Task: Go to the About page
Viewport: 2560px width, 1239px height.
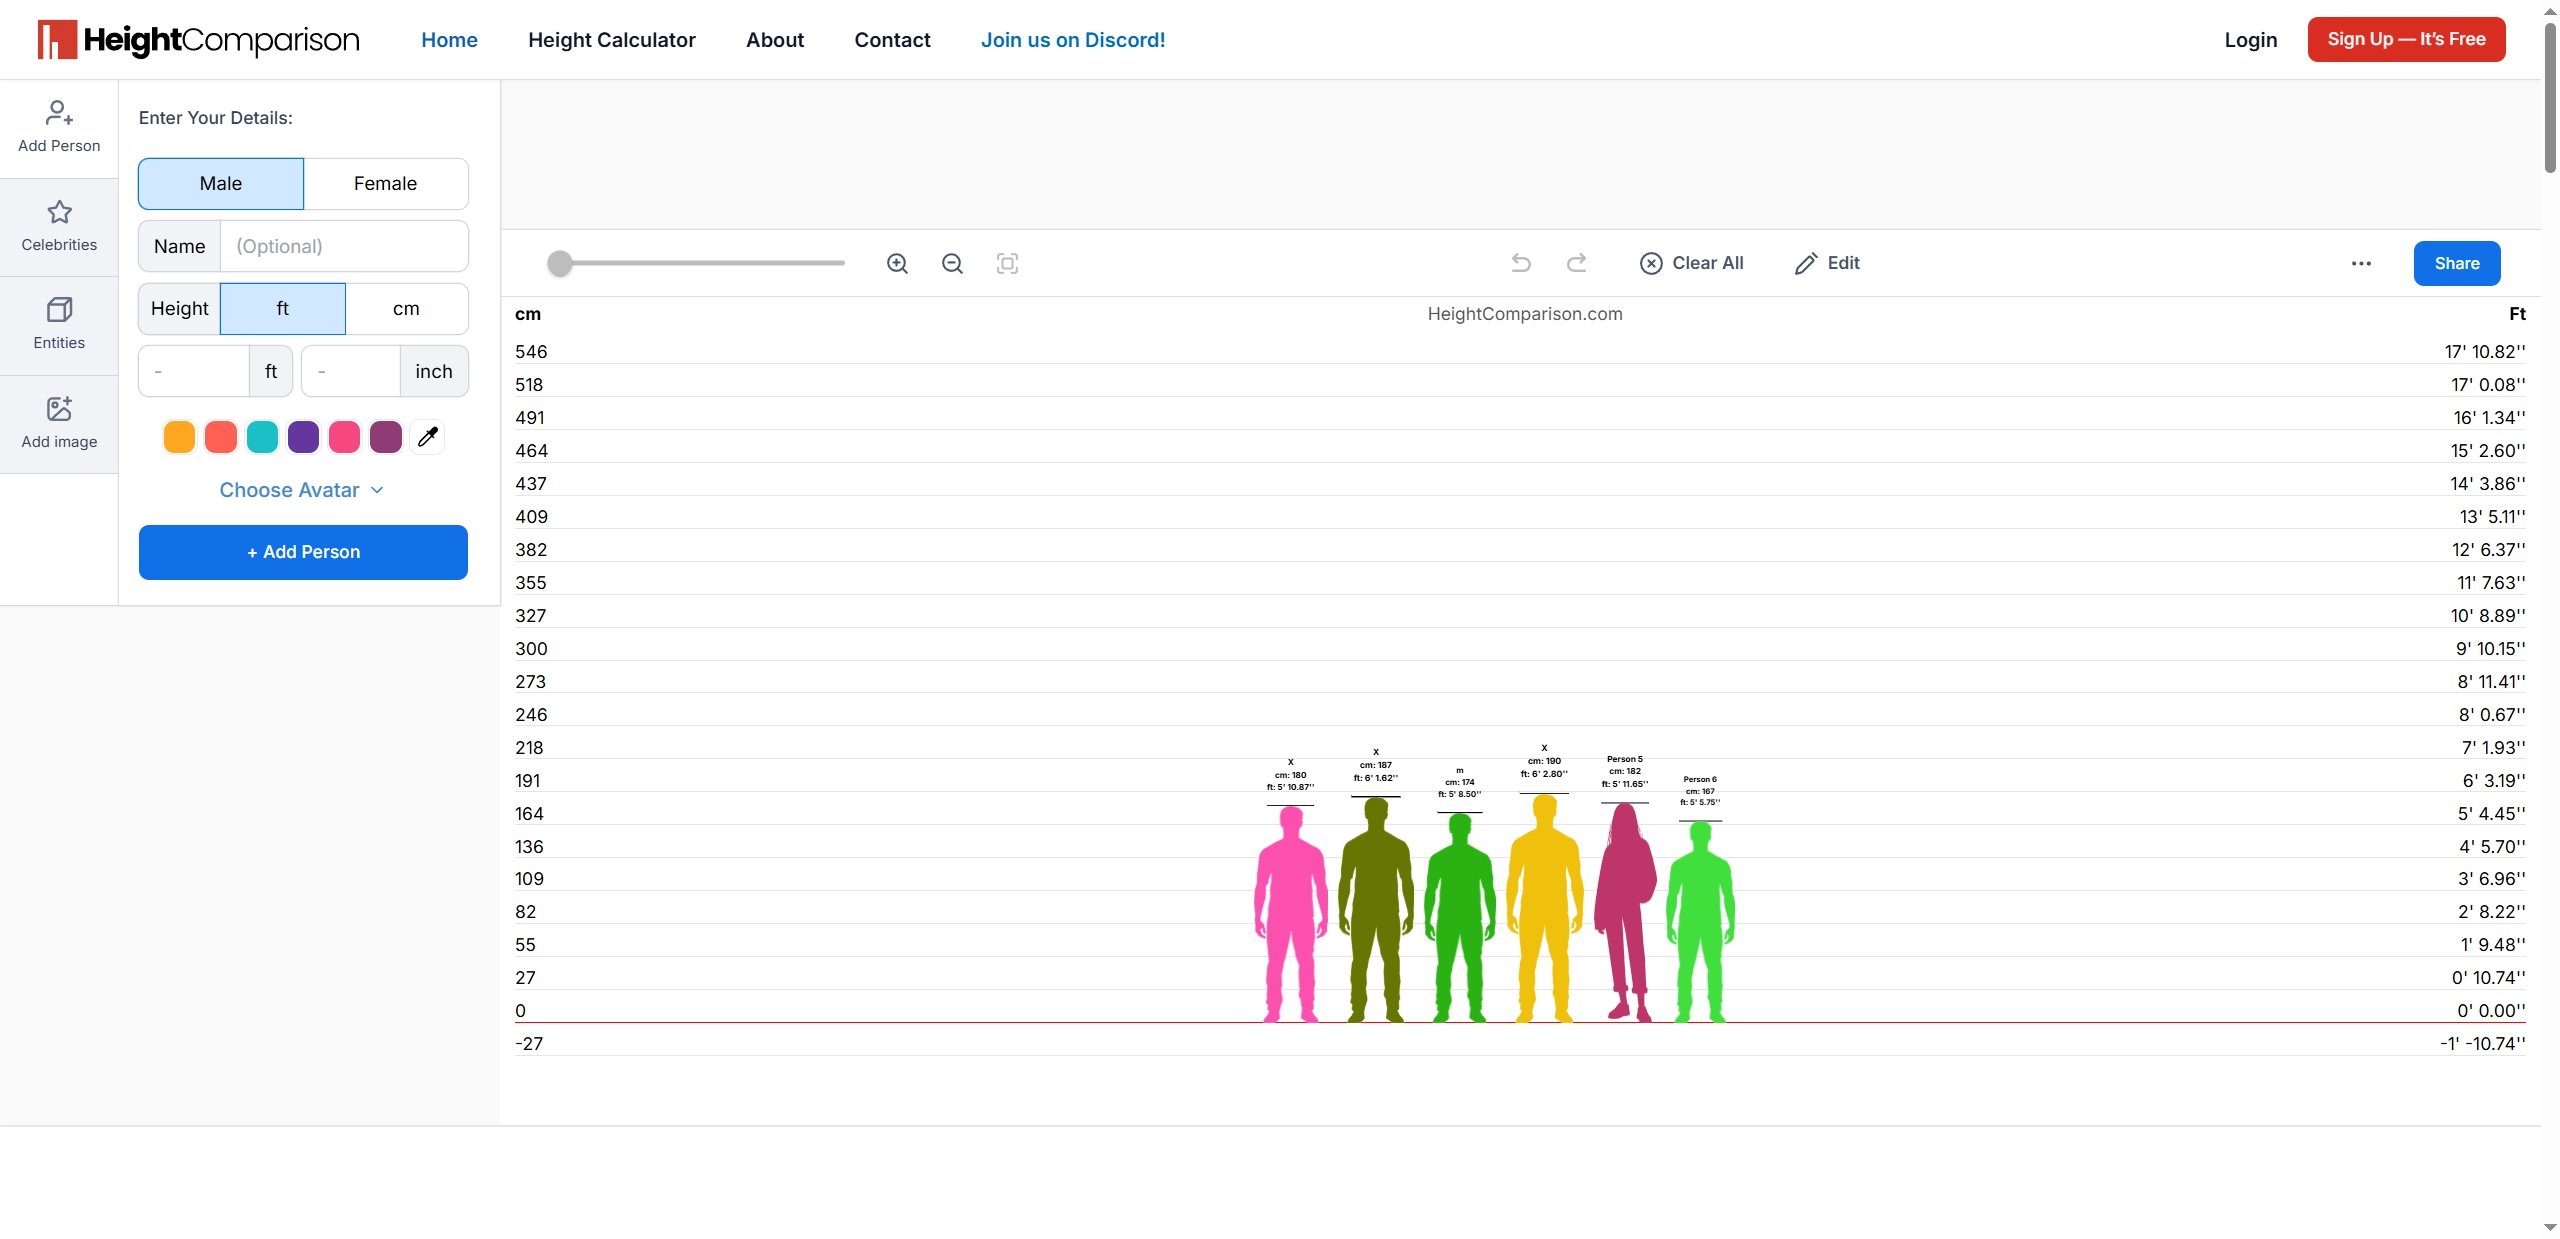Action: tap(774, 40)
